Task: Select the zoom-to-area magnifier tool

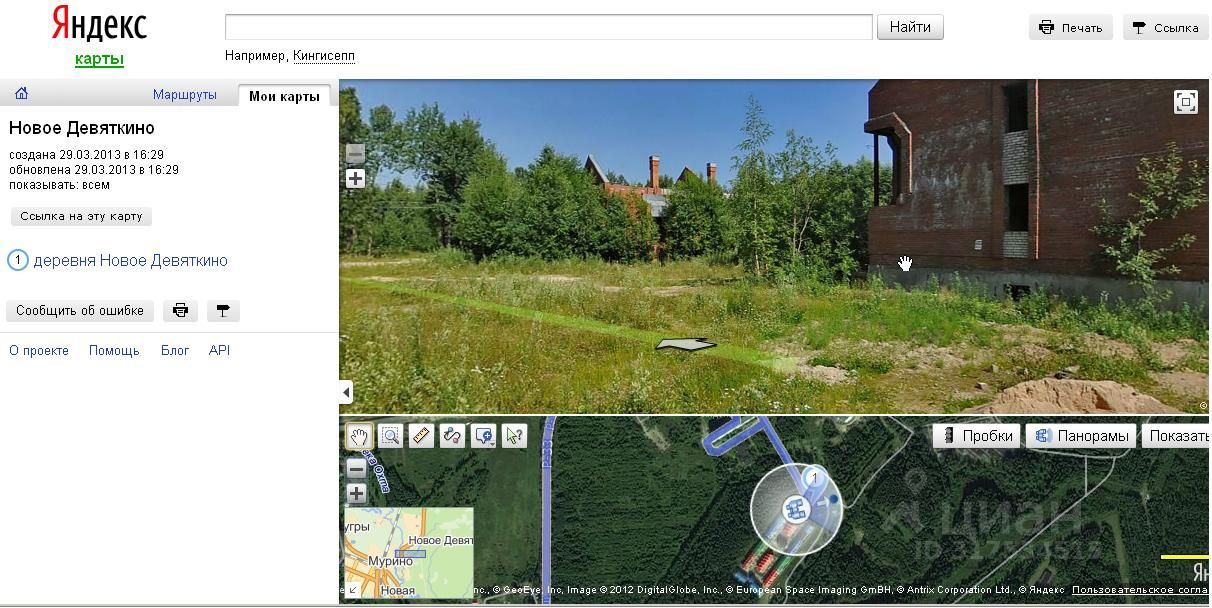Action: click(x=390, y=435)
